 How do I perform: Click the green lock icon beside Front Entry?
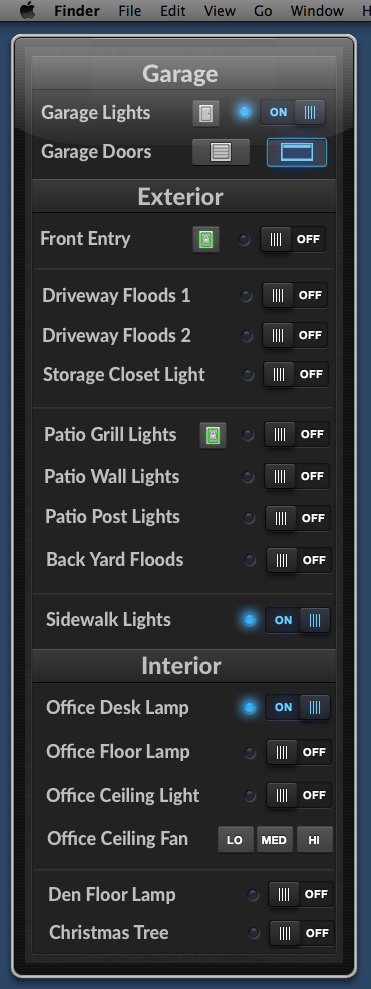click(206, 240)
